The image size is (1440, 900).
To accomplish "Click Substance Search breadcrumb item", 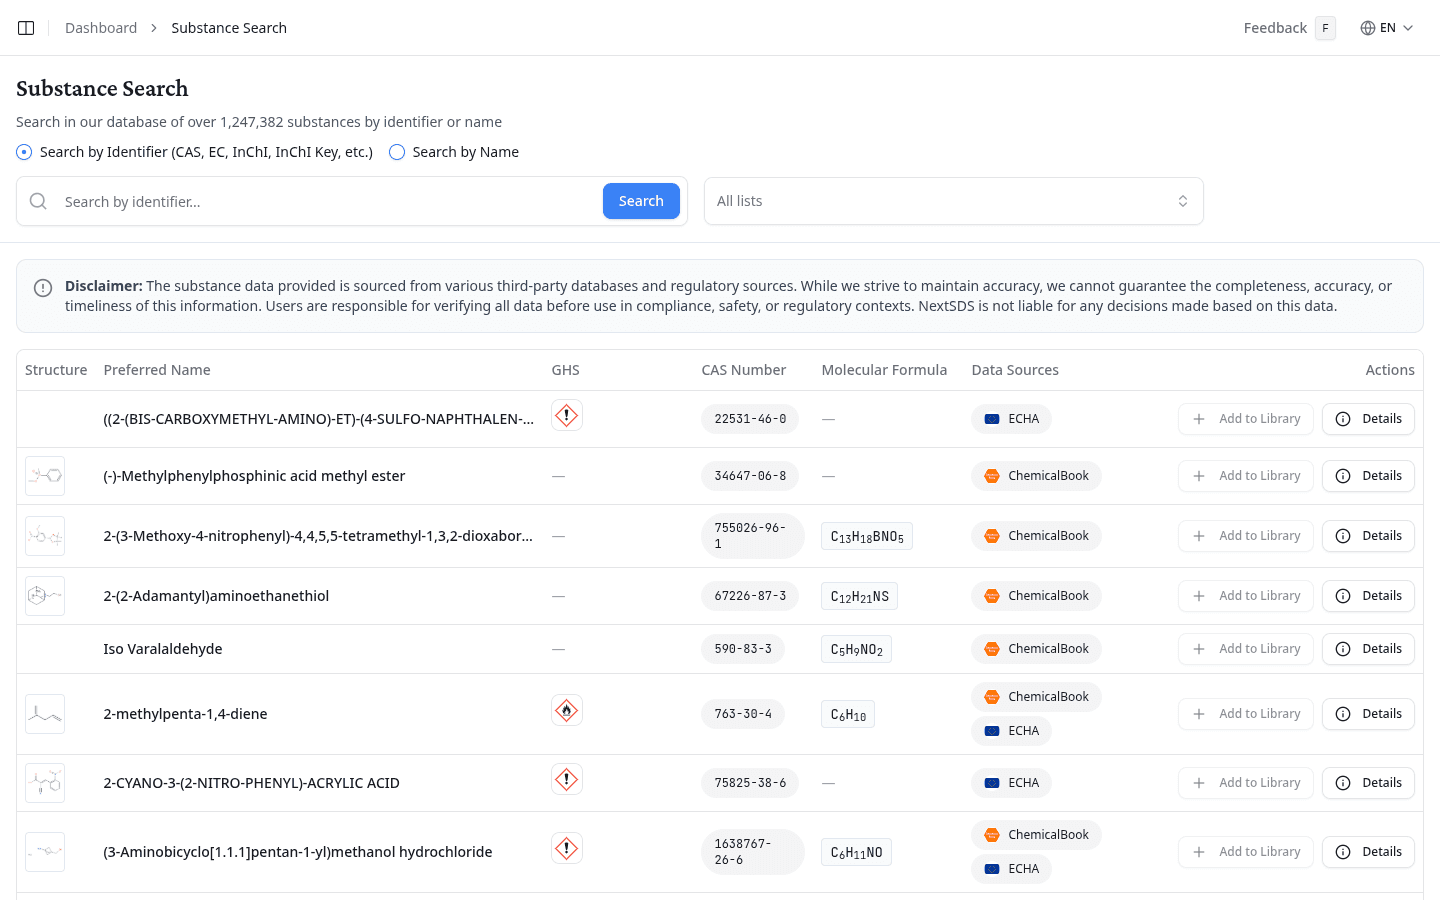I will (x=229, y=28).
